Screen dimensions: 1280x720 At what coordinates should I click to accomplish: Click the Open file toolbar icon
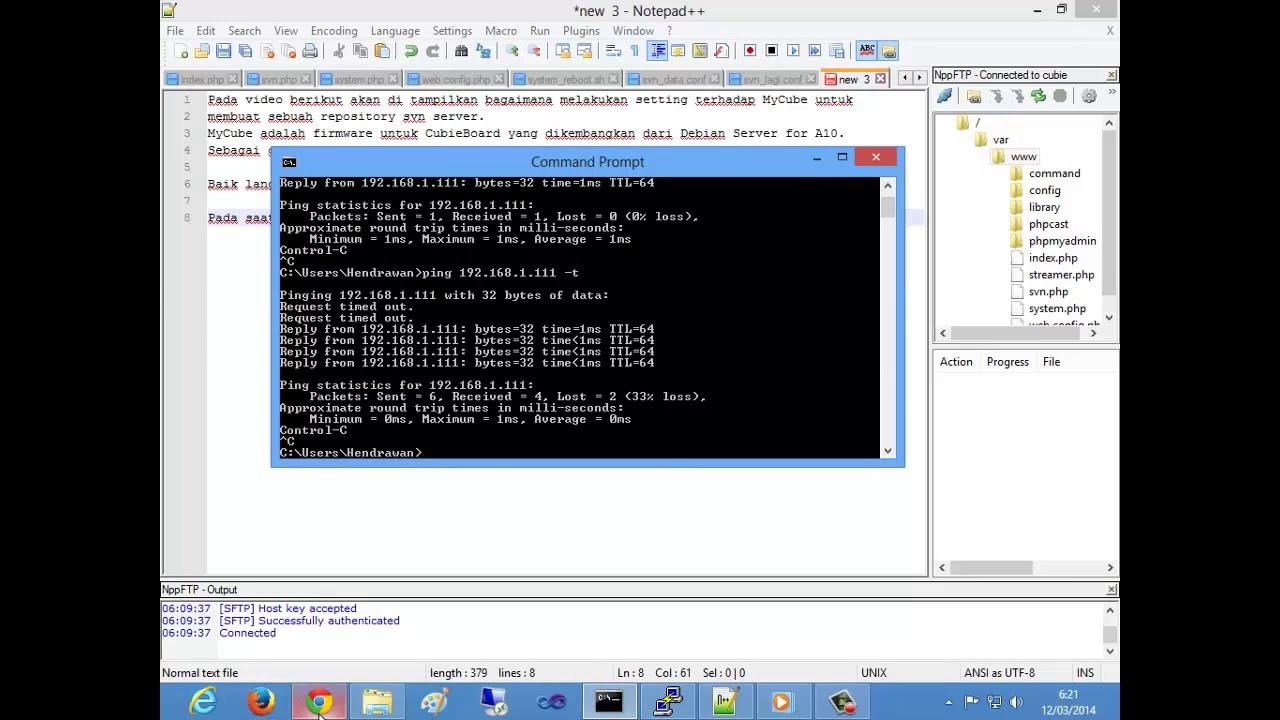point(202,51)
